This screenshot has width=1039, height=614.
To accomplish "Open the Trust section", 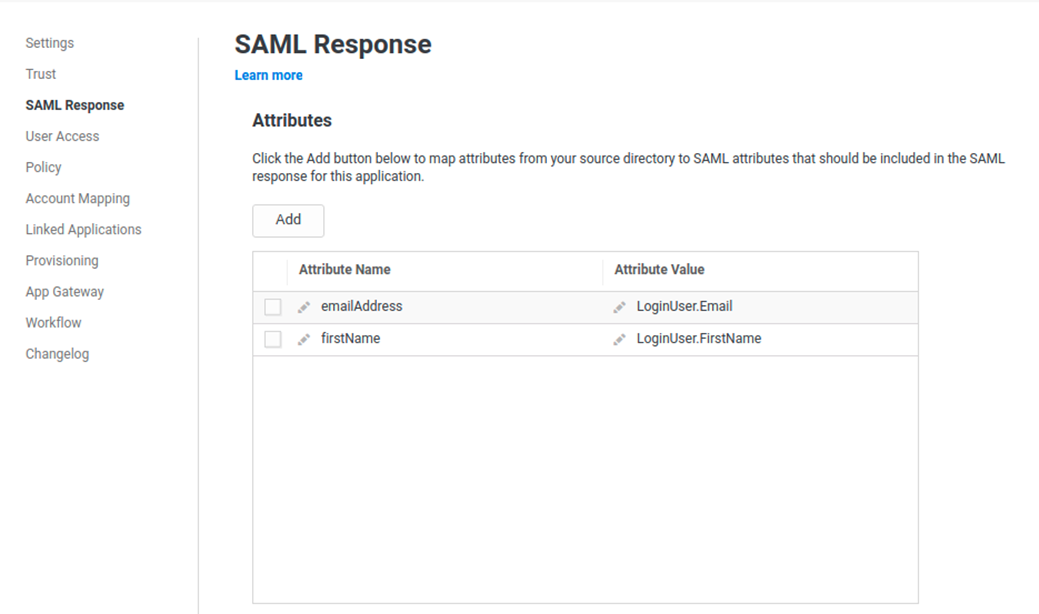I will 40,74.
